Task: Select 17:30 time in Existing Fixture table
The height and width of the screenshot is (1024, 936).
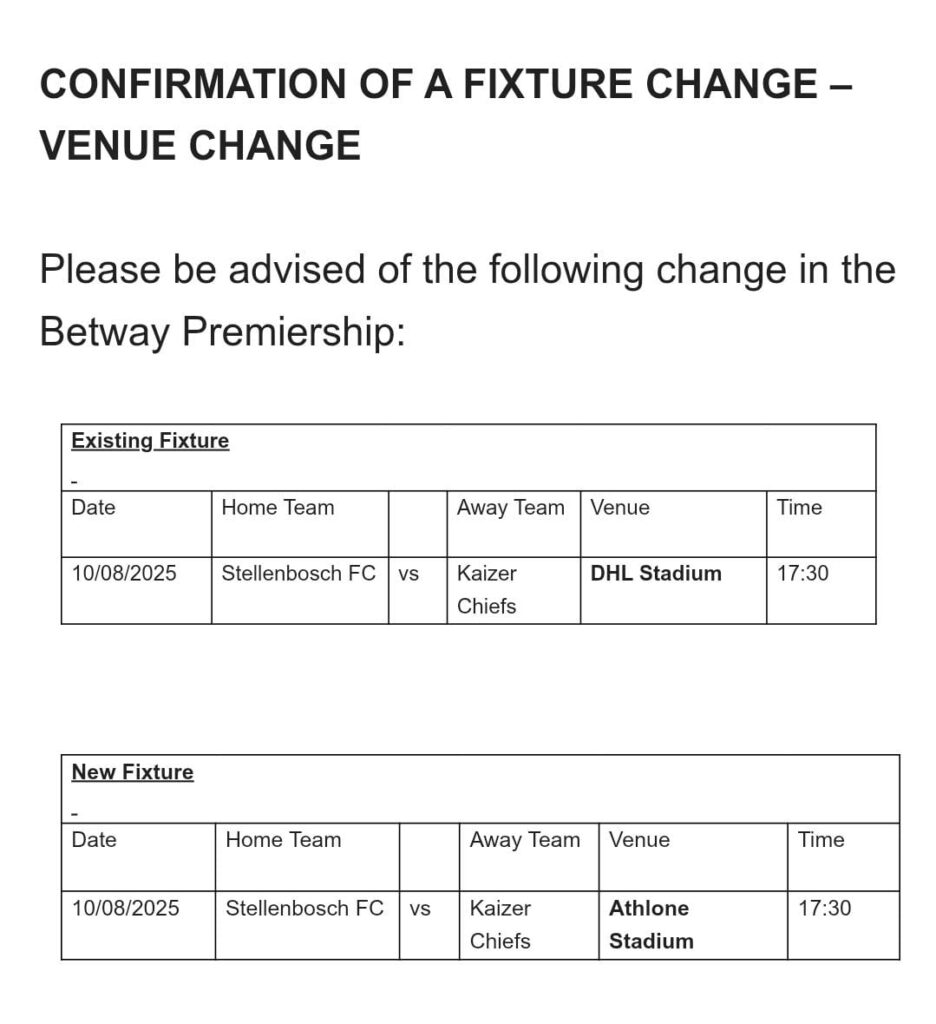Action: tap(802, 573)
